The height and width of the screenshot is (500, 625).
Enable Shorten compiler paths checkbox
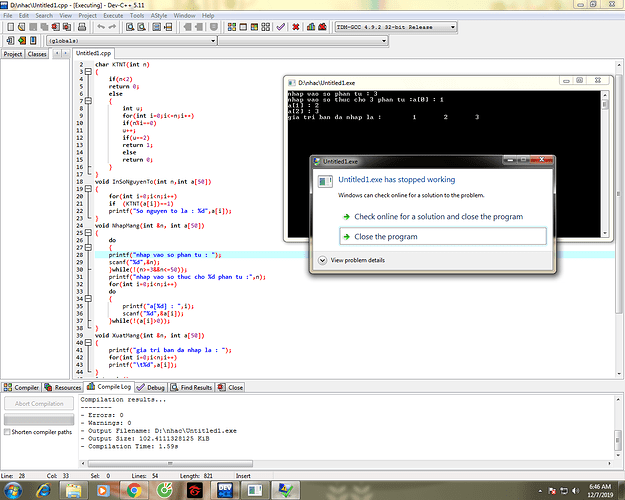(x=7, y=432)
